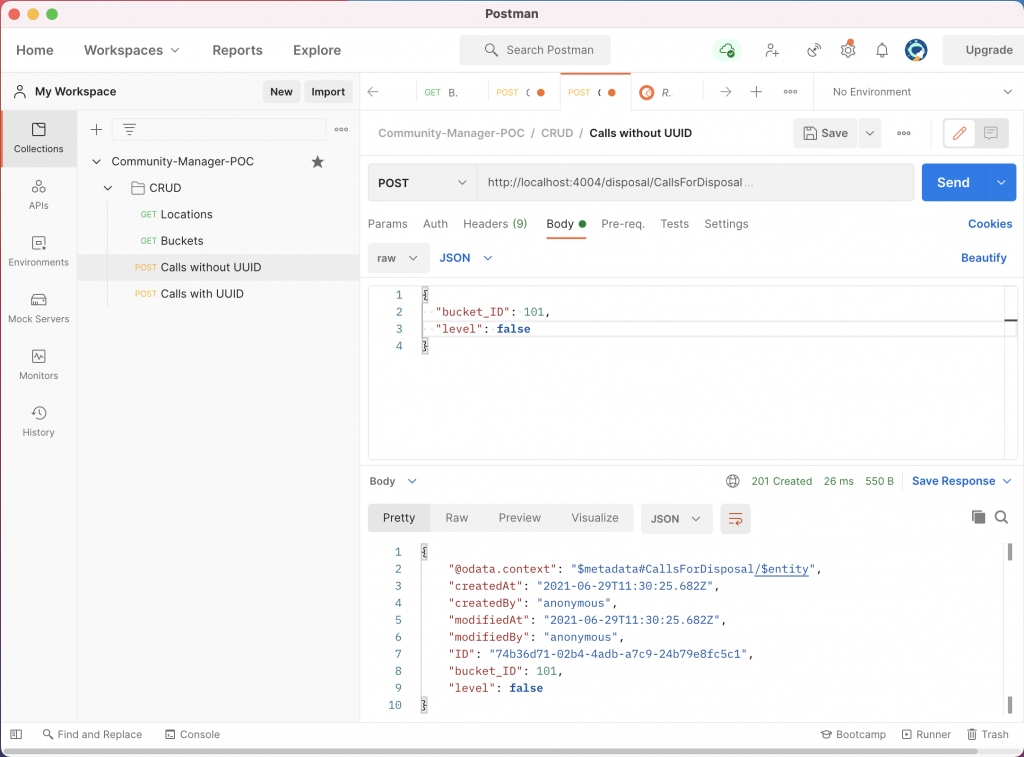Switch to the Tests tab
The width and height of the screenshot is (1024, 757).
674,224
